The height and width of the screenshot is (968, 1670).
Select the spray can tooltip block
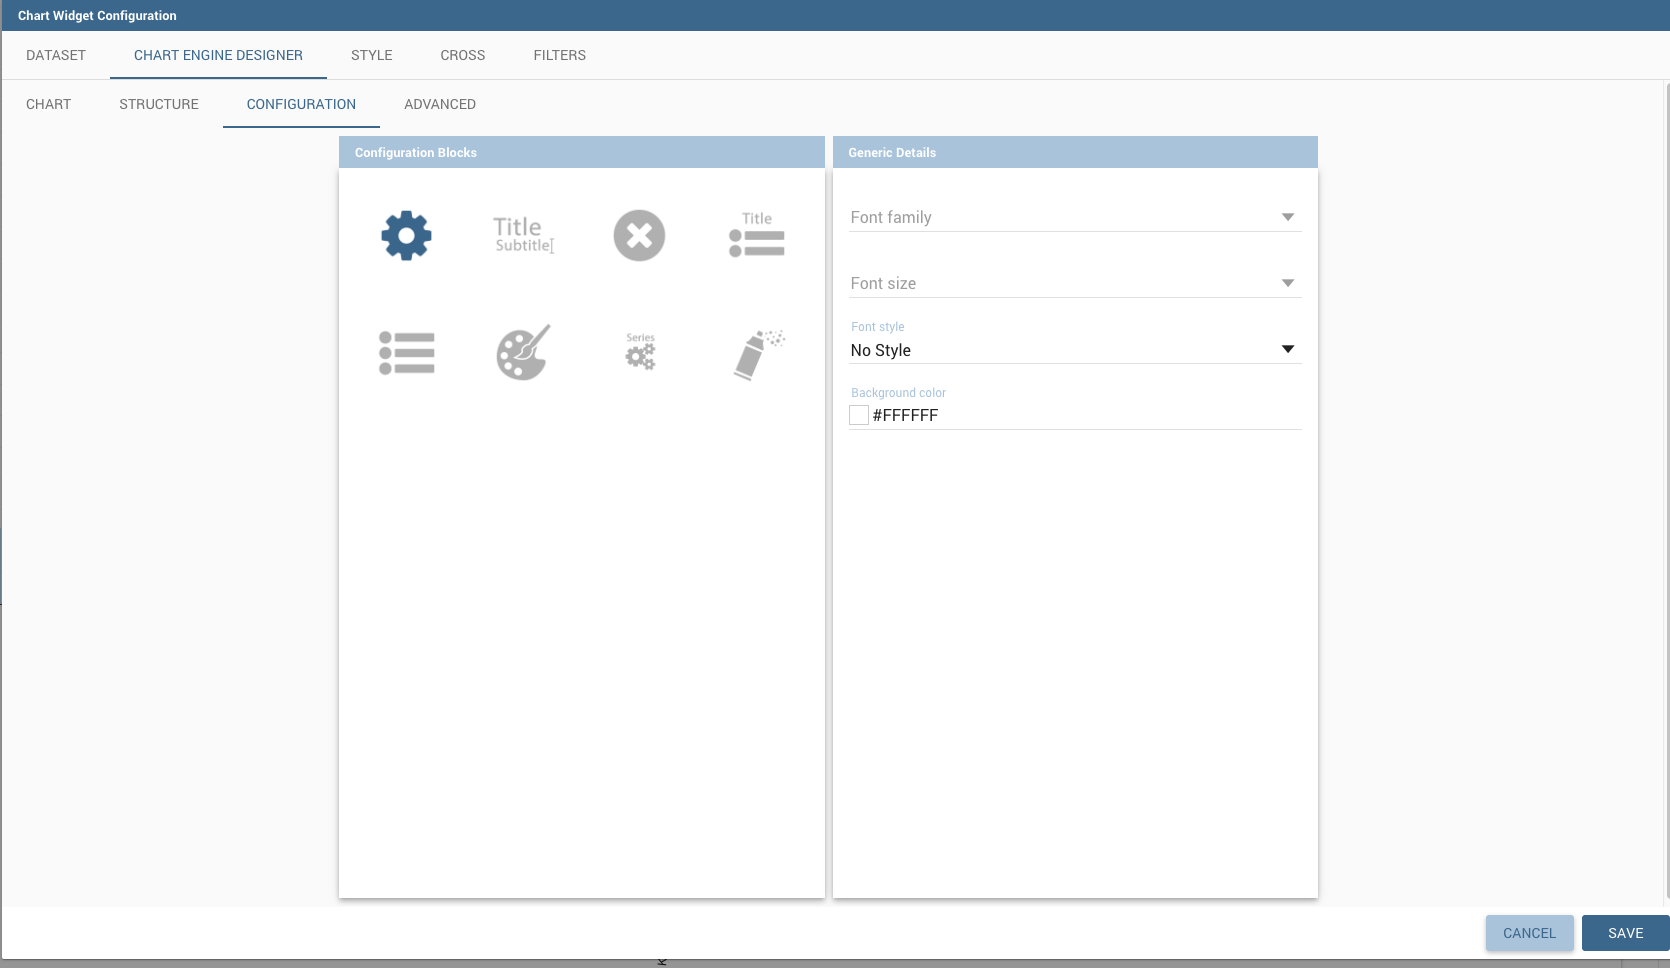[x=756, y=351]
